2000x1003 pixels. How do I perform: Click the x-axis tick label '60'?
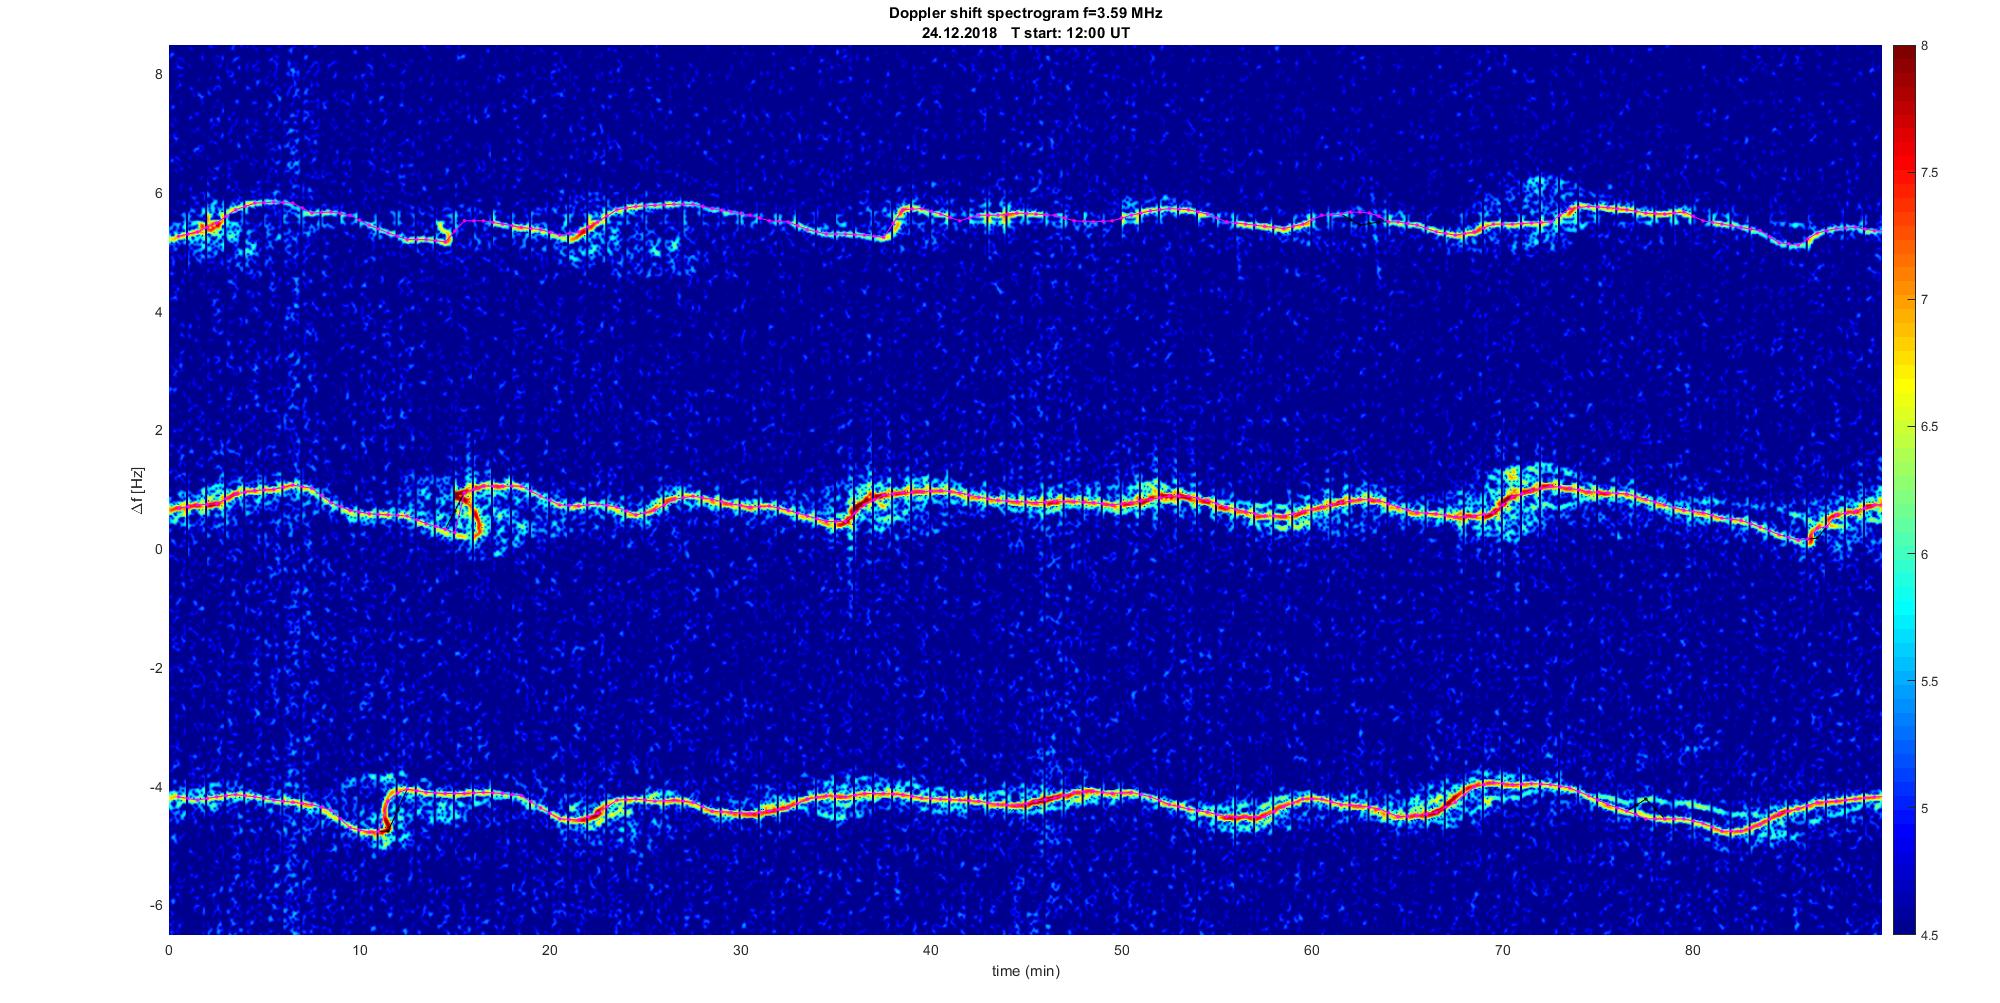click(1312, 950)
